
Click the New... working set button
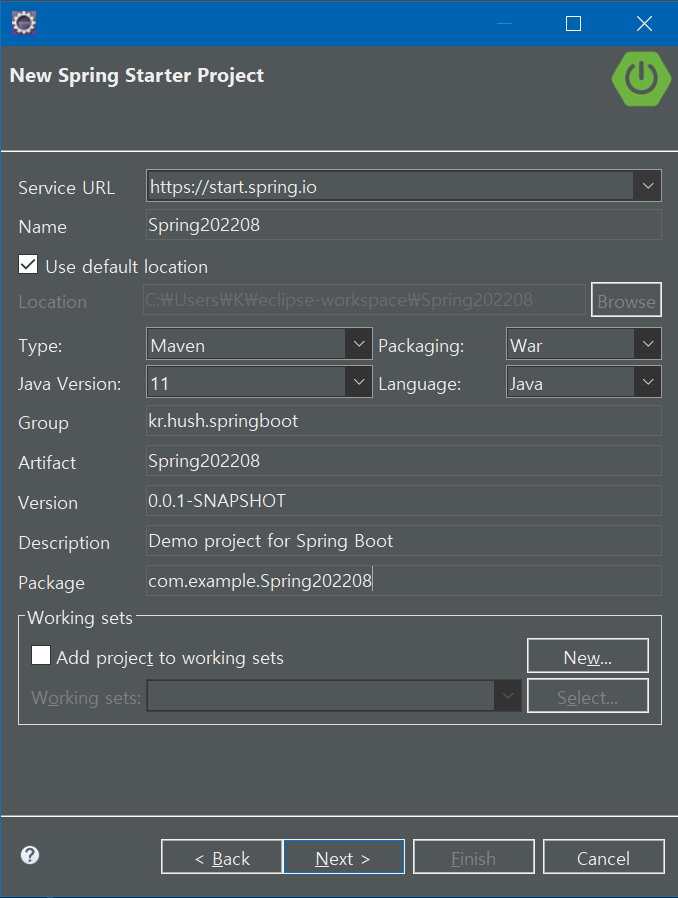[x=588, y=656]
